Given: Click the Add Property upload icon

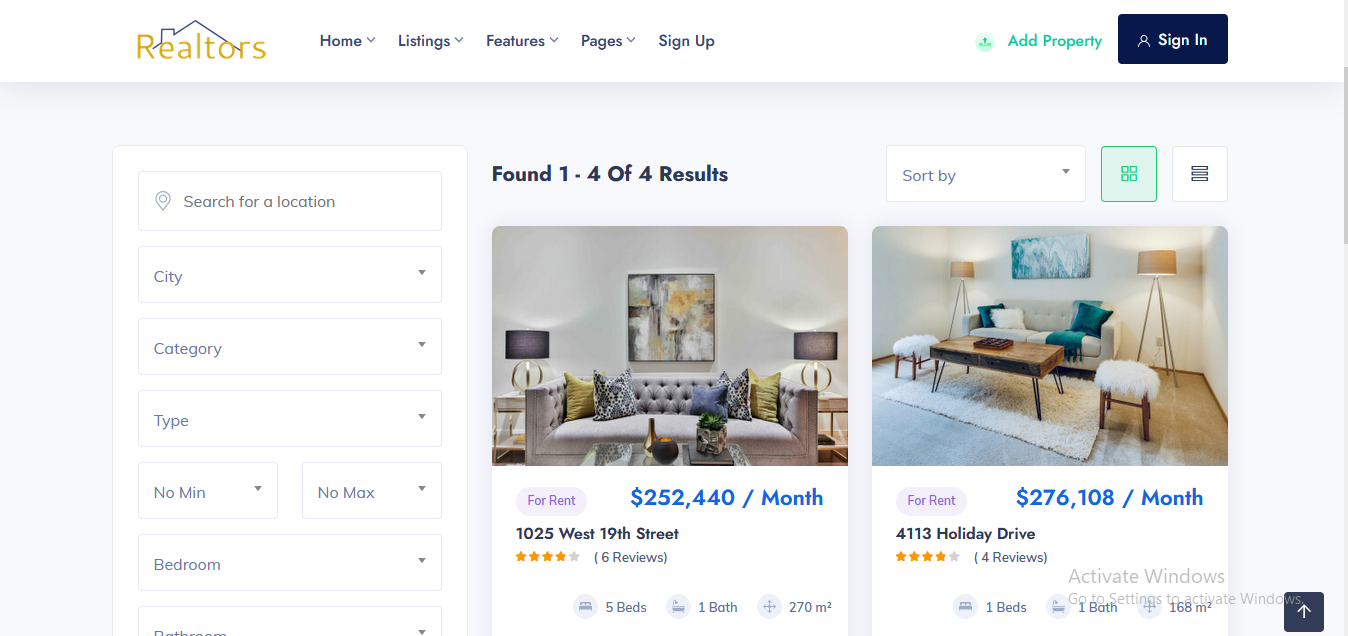Looking at the screenshot, I should [x=985, y=42].
